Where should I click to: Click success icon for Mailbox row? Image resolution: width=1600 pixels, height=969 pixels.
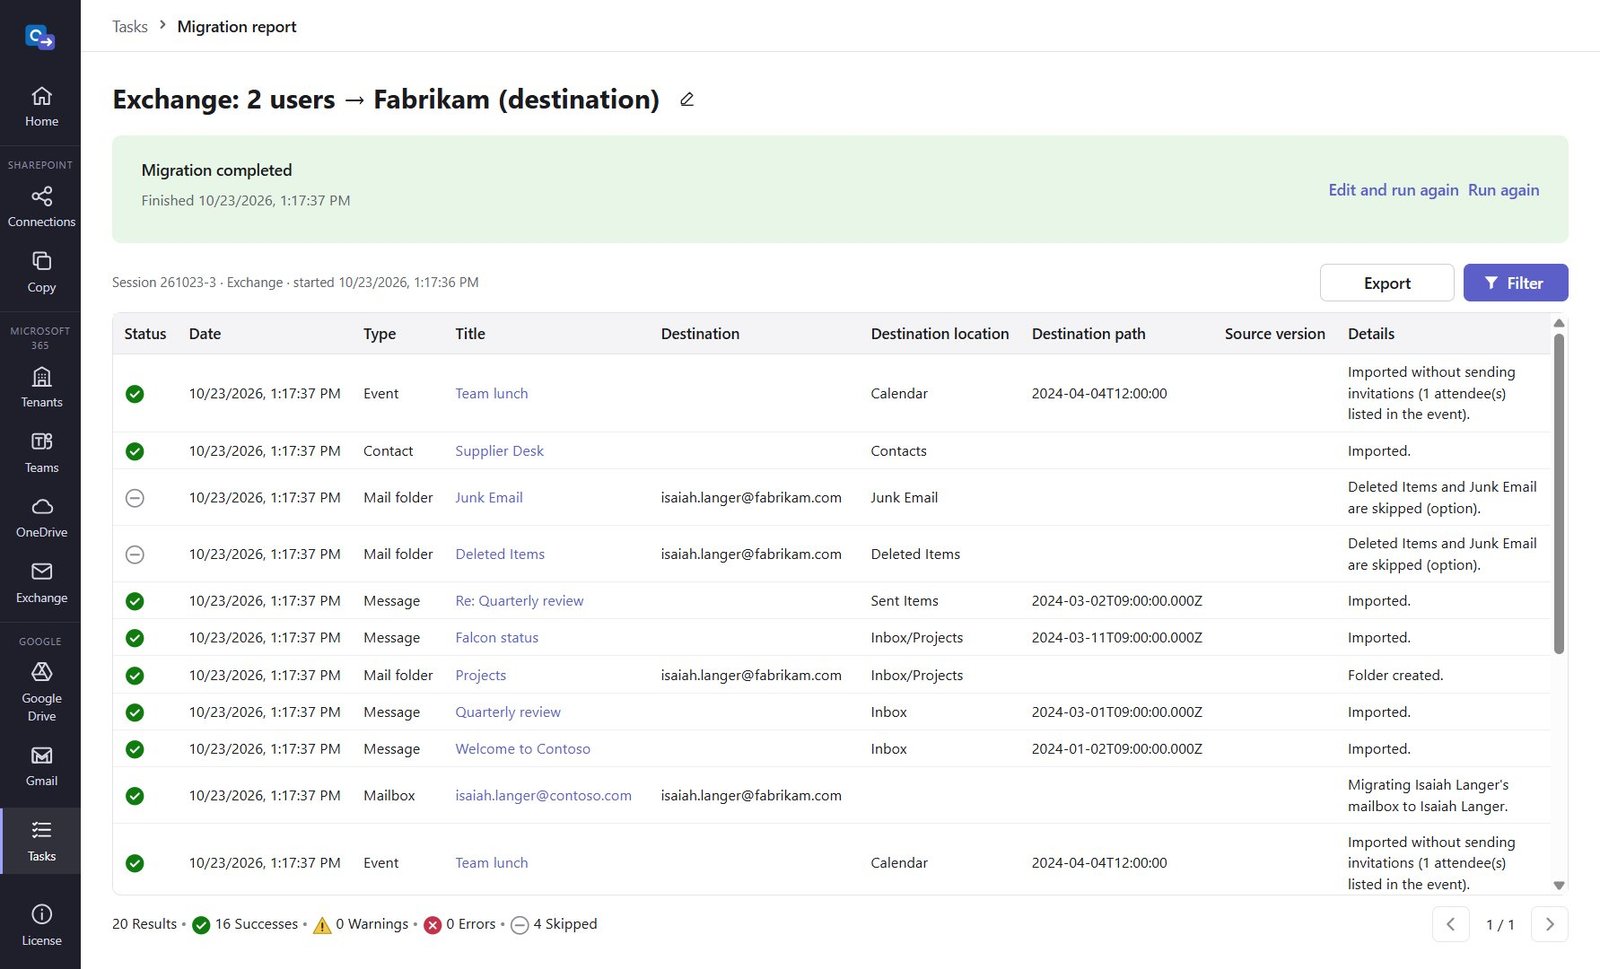(x=135, y=796)
